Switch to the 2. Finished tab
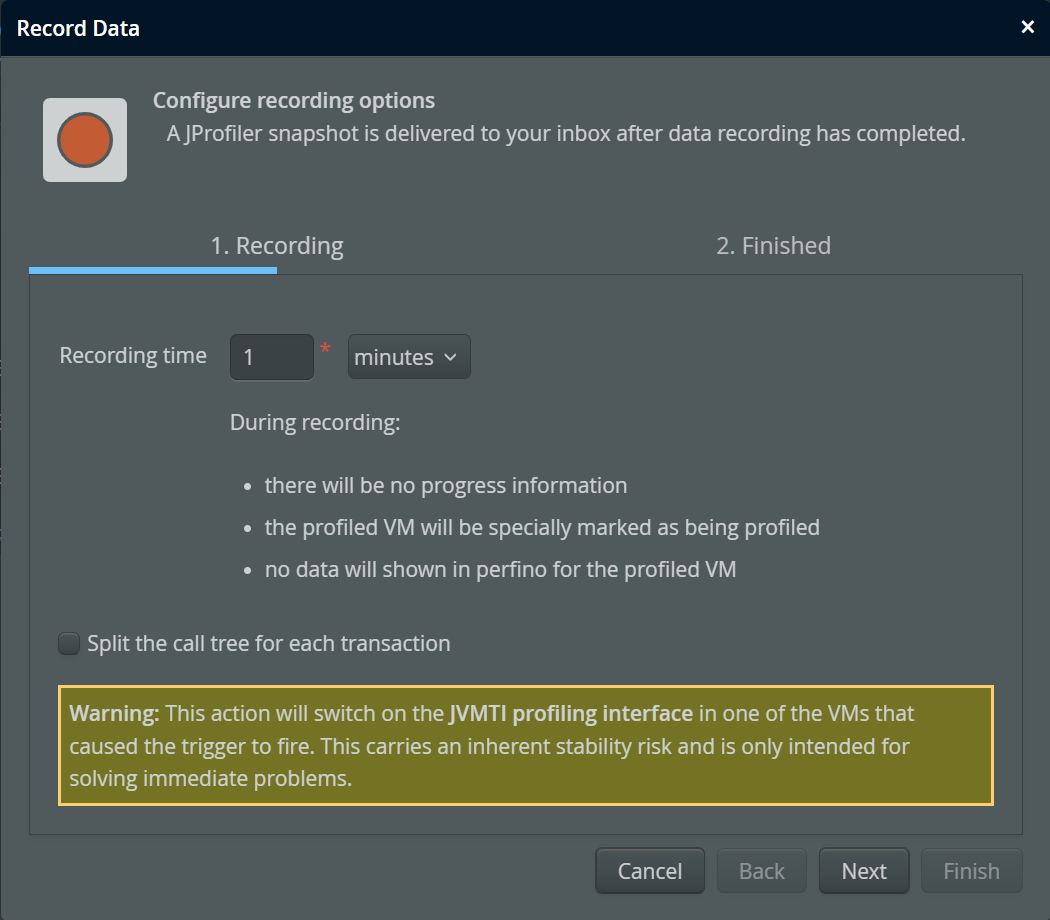This screenshot has height=920, width=1050. point(773,246)
